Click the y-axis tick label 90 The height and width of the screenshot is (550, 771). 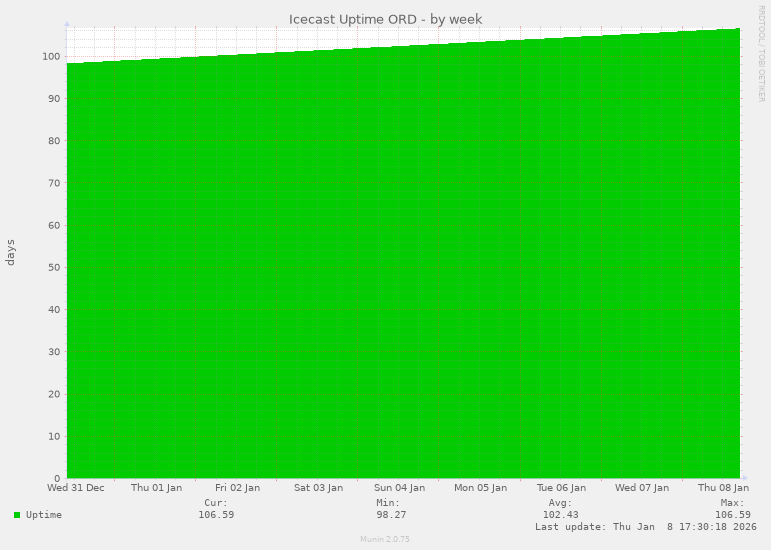pyautogui.click(x=54, y=99)
